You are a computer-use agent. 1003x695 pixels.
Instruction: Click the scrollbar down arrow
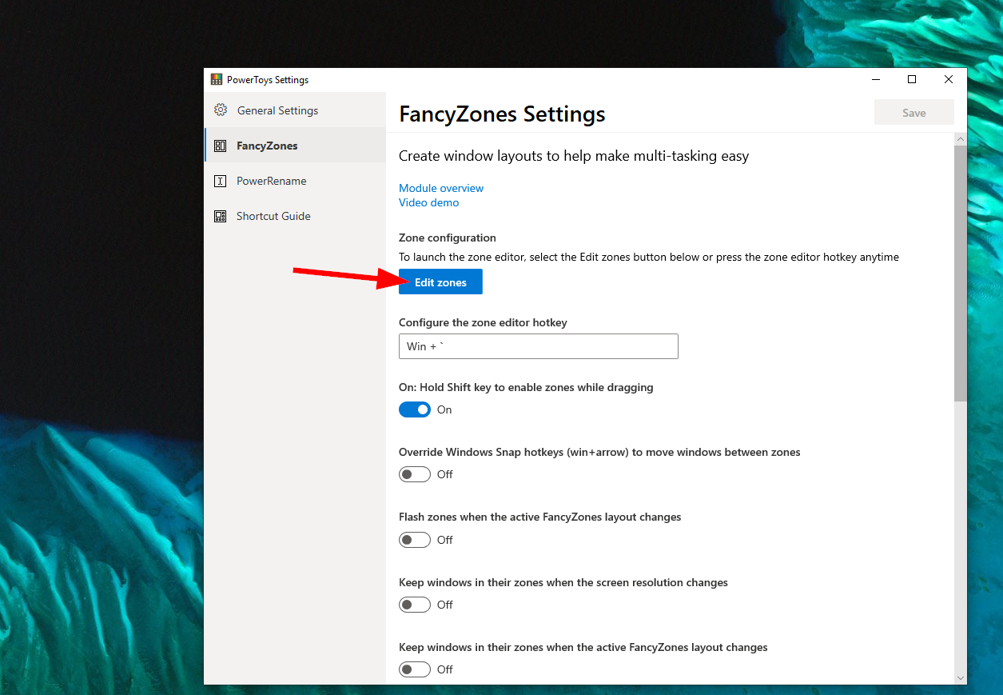[x=960, y=677]
